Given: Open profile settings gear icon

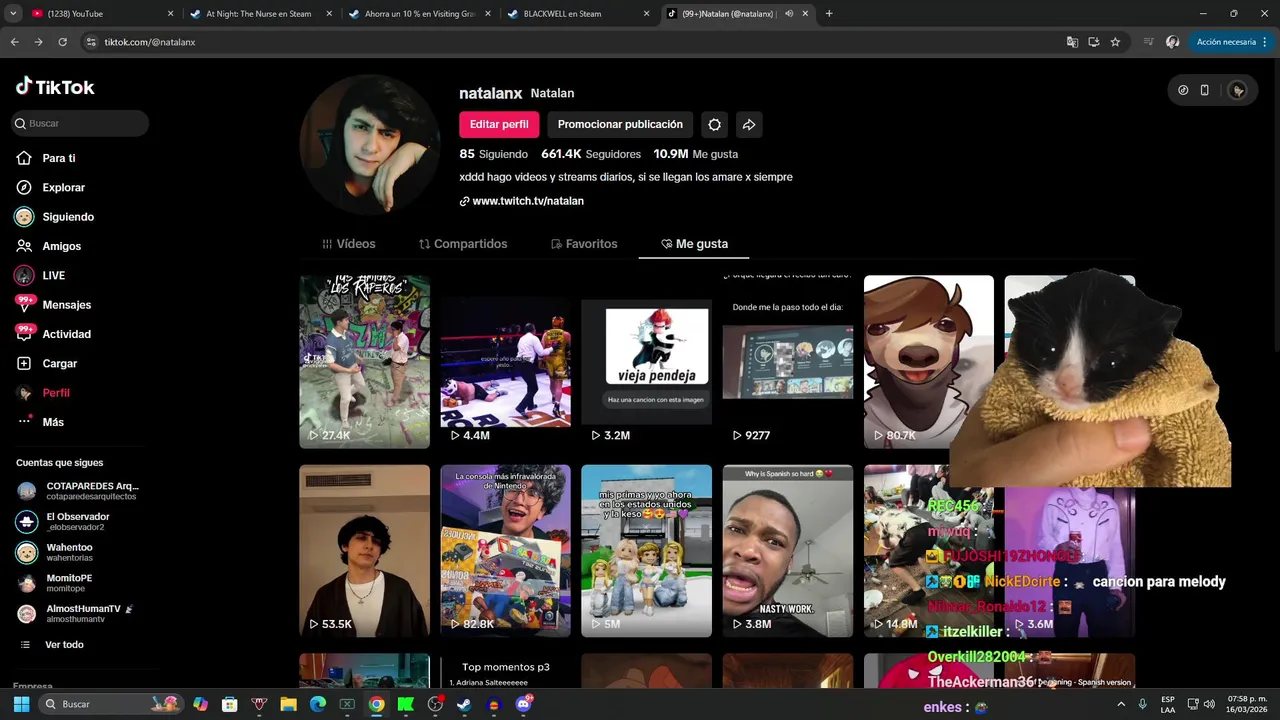Looking at the screenshot, I should coord(714,125).
